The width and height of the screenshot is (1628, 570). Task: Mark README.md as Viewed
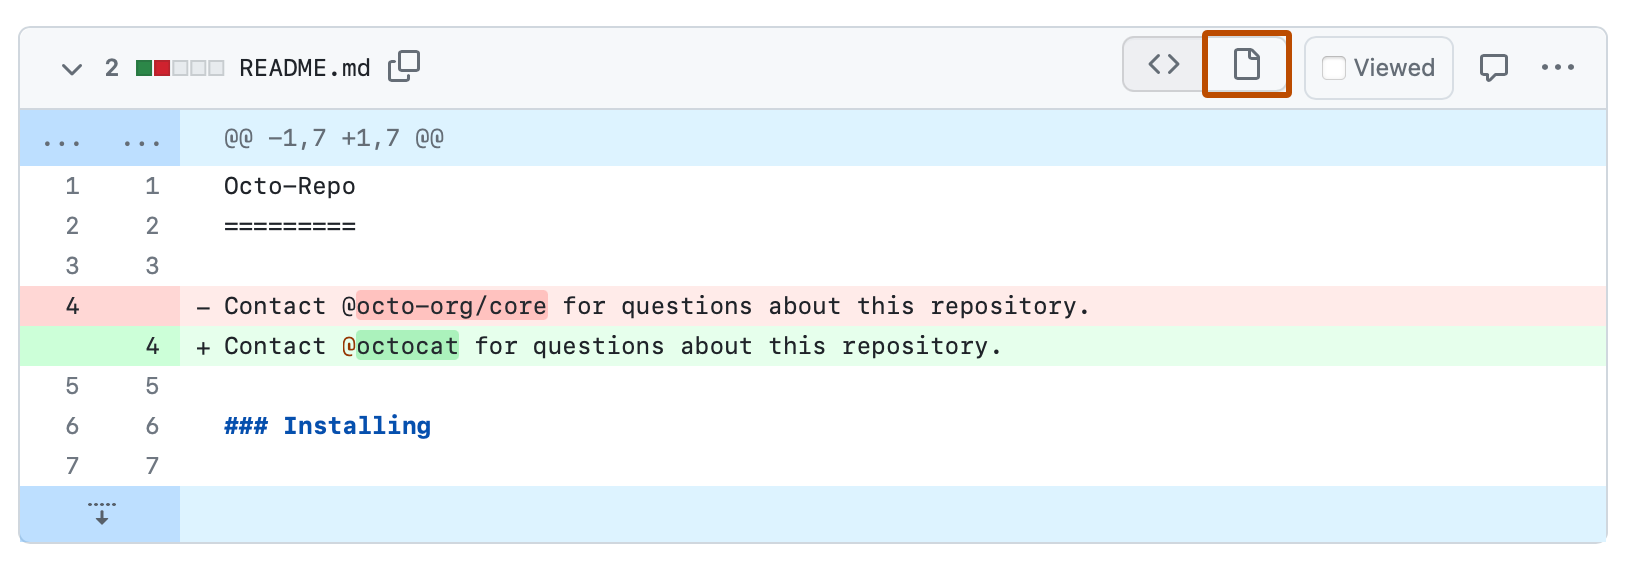click(1334, 68)
